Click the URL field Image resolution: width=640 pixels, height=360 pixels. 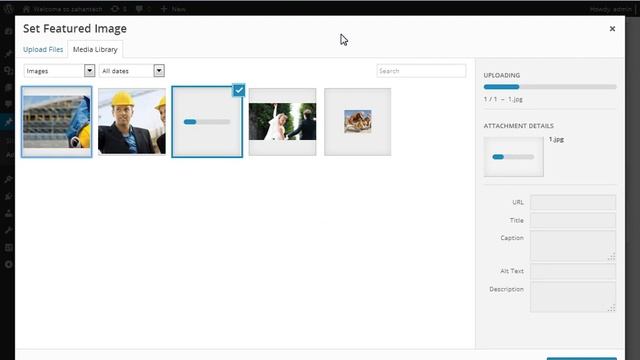573,202
